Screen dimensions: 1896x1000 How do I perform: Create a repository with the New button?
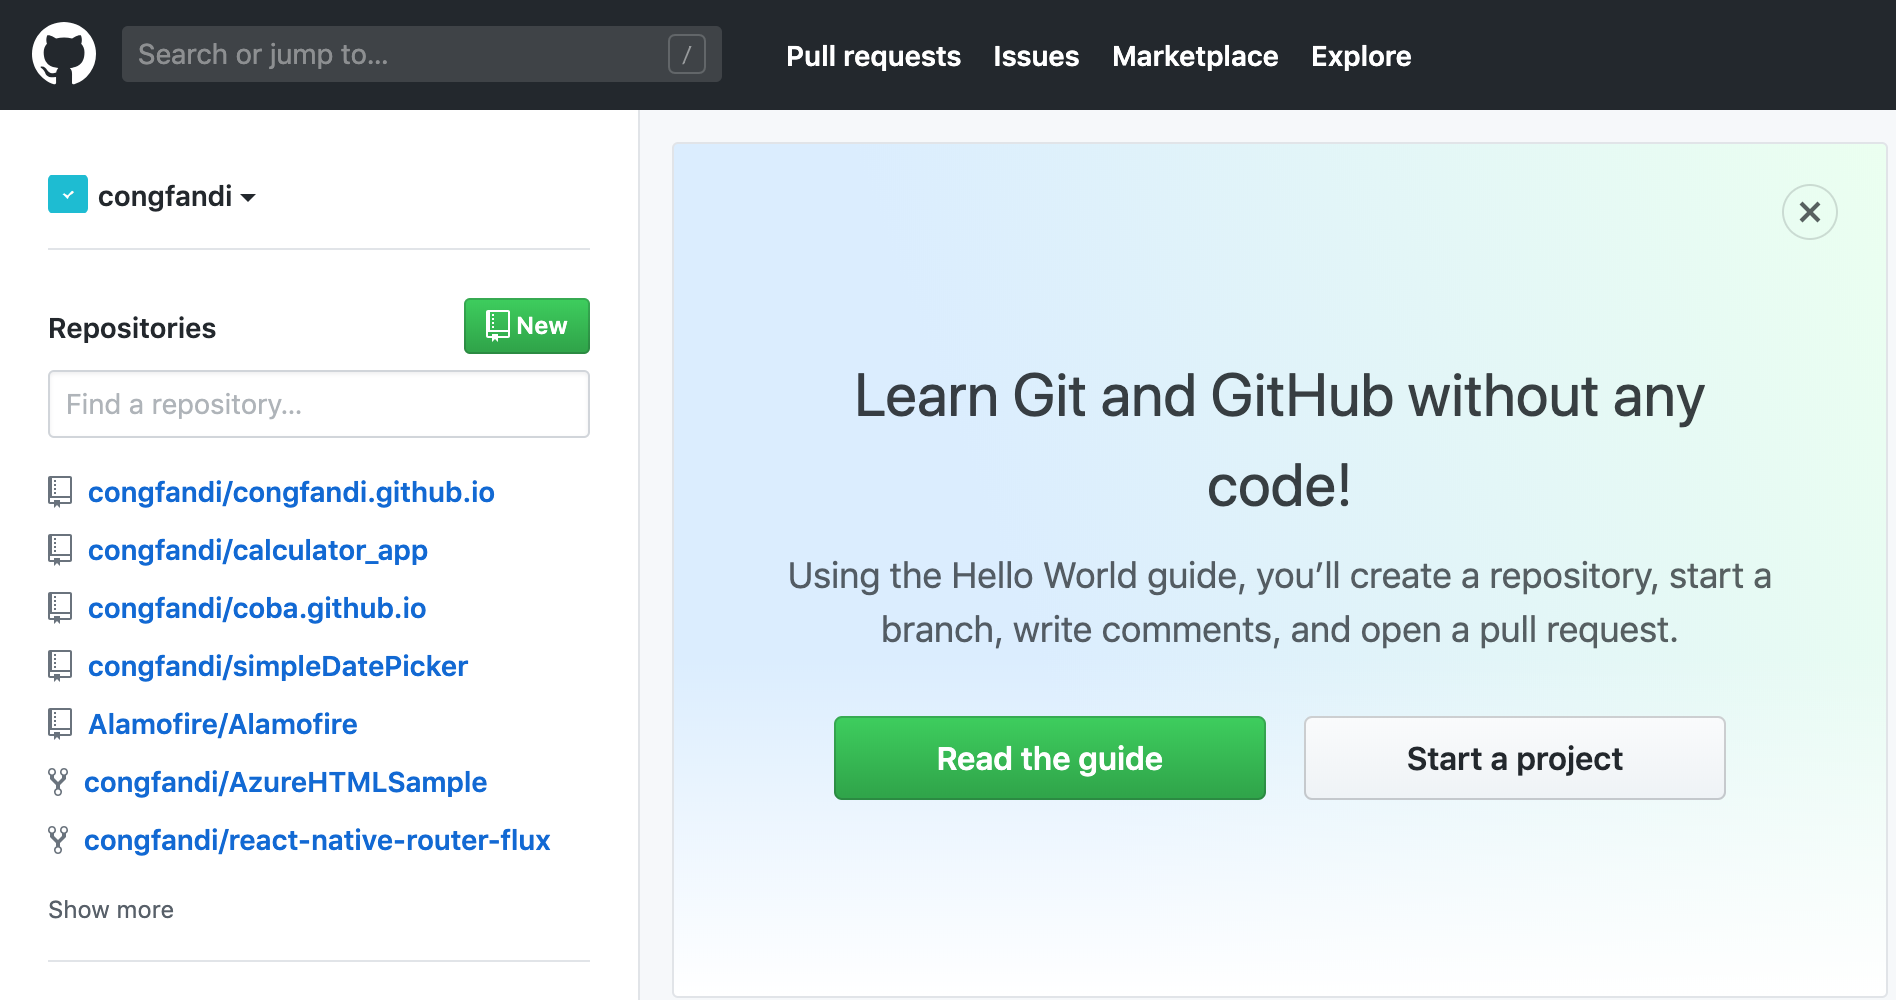click(526, 326)
